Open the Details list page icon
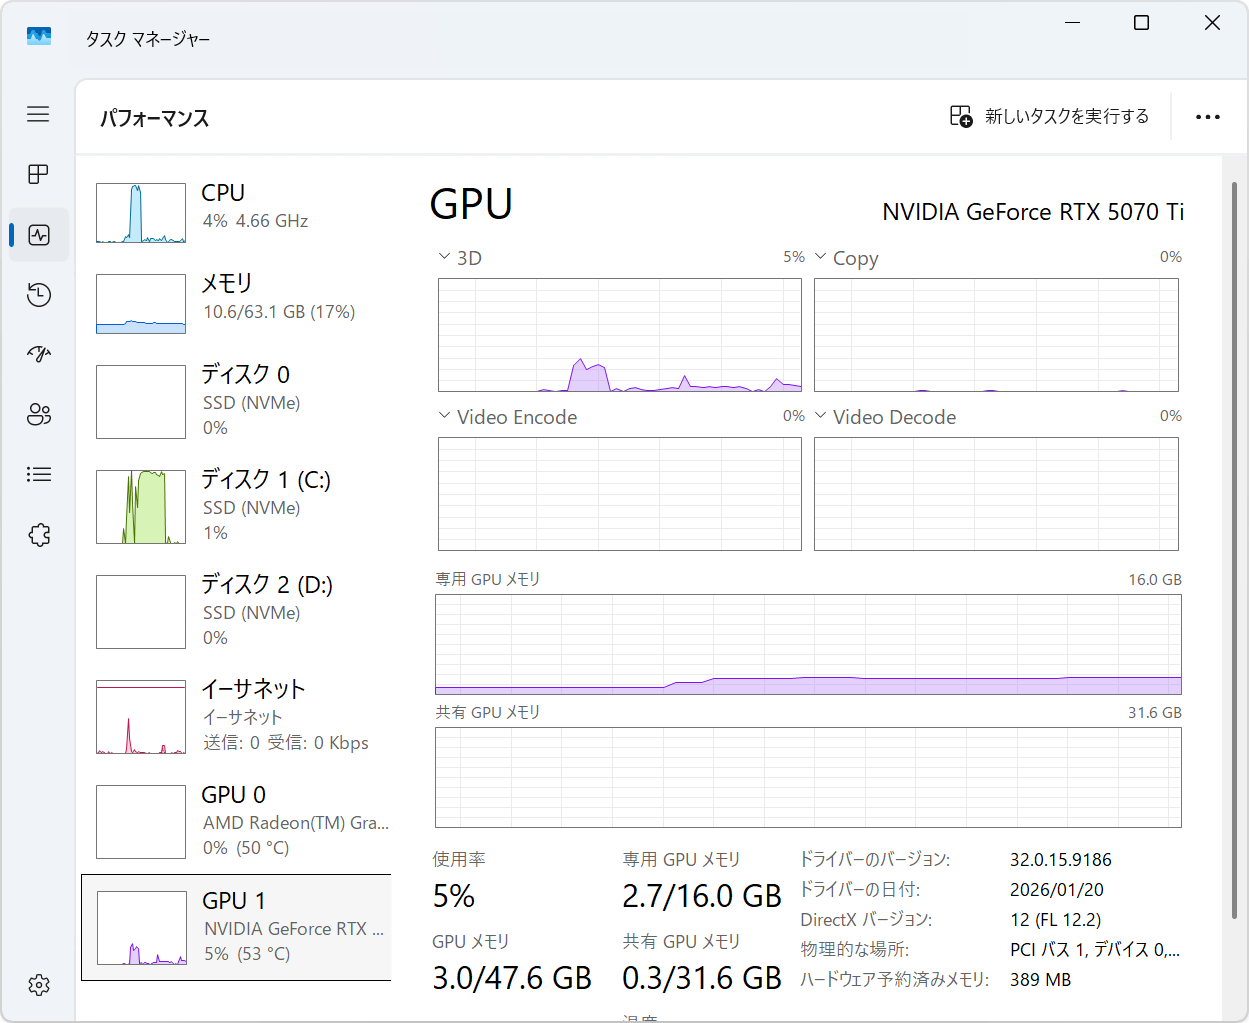The width and height of the screenshot is (1249, 1023). tap(39, 475)
